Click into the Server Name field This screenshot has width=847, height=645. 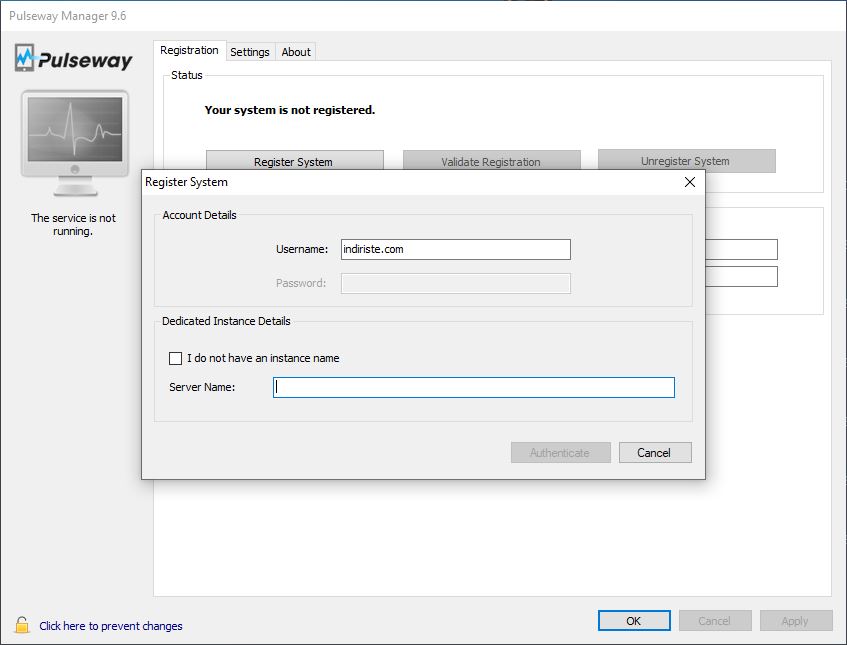(x=474, y=387)
